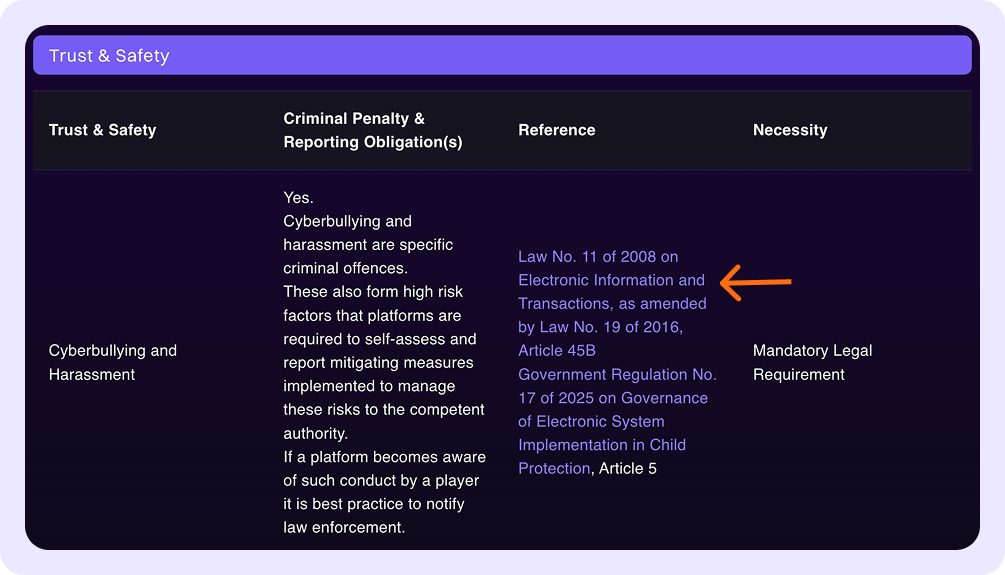Image resolution: width=1005 pixels, height=575 pixels.
Task: Click the orange arrow annotation
Action: [756, 283]
